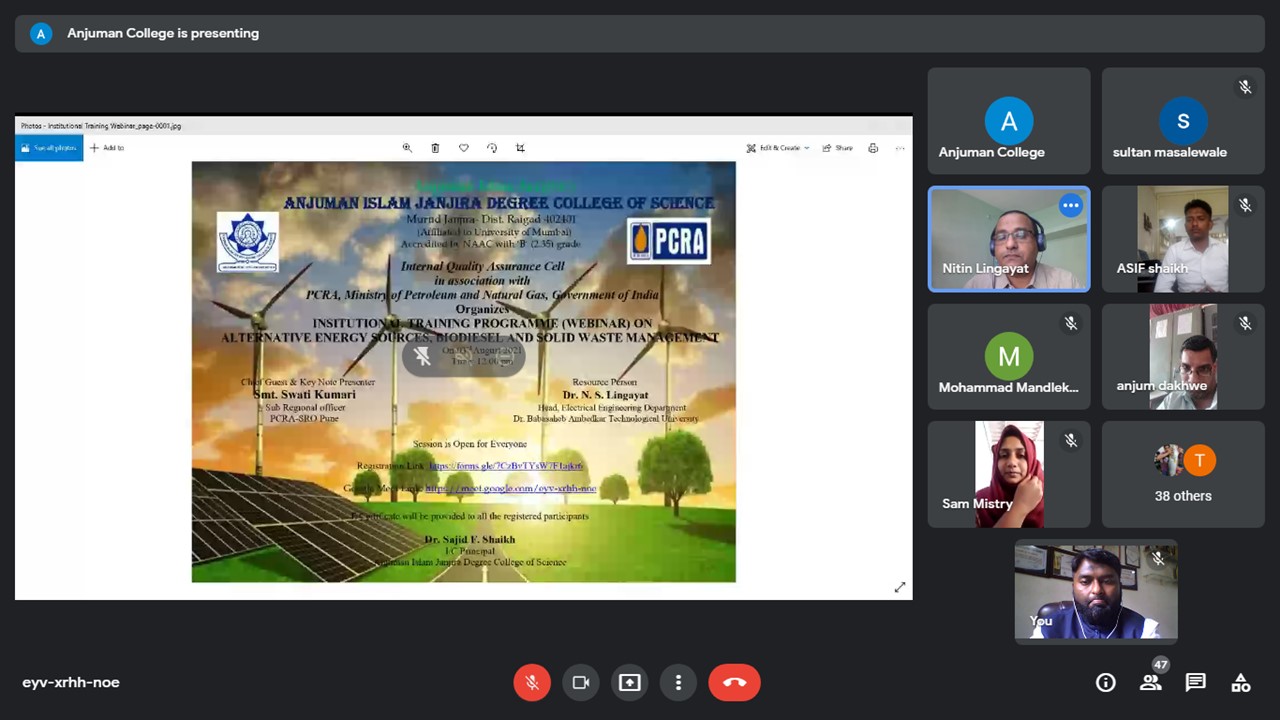This screenshot has width=1280, height=720.
Task: Open the more options three-dot menu
Action: [x=678, y=682]
